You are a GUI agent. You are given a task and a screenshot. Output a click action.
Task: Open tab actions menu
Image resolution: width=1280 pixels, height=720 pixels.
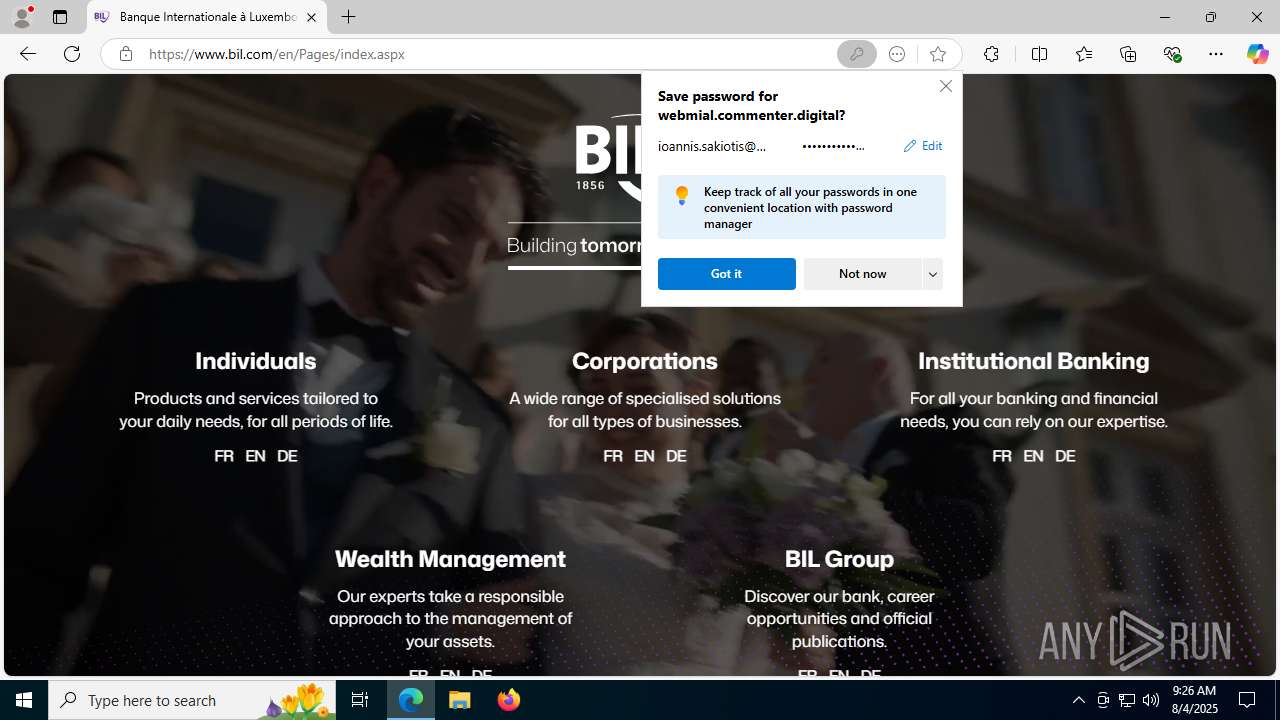click(60, 17)
